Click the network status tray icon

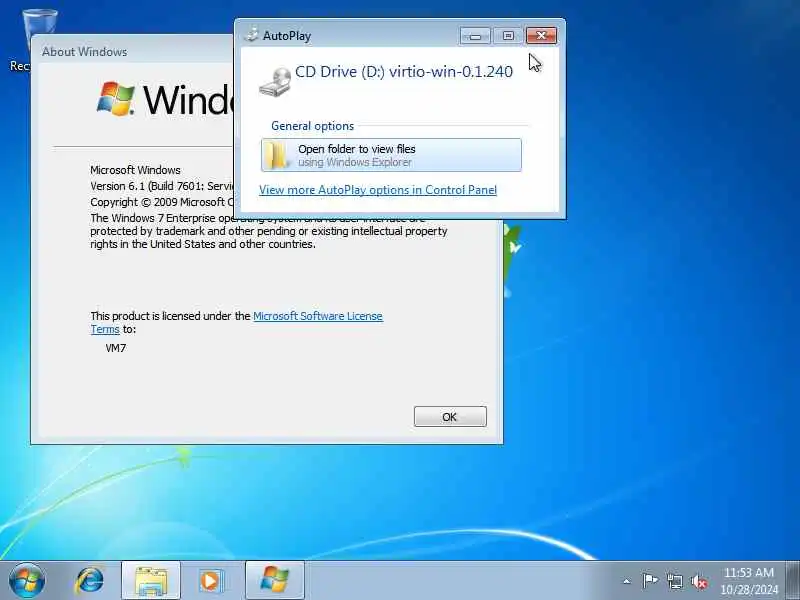pyautogui.click(x=674, y=581)
